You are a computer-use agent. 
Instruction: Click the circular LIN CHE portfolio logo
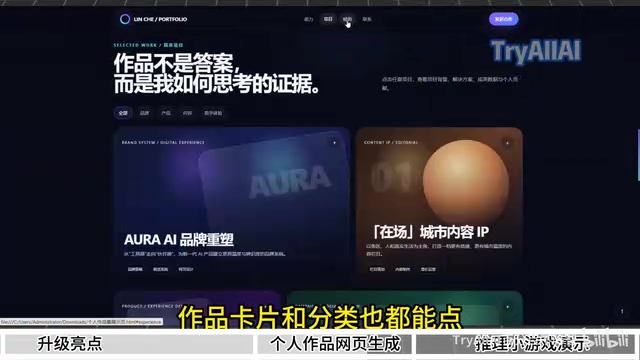coord(125,19)
